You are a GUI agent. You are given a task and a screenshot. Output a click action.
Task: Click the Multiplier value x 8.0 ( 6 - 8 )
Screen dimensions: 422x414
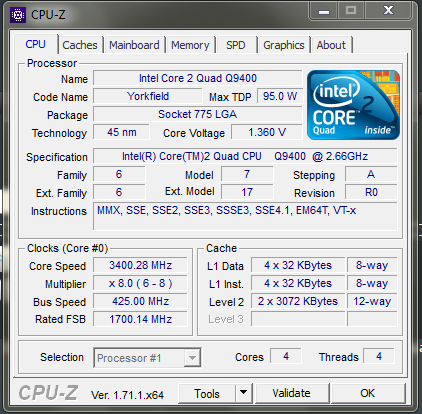140,283
